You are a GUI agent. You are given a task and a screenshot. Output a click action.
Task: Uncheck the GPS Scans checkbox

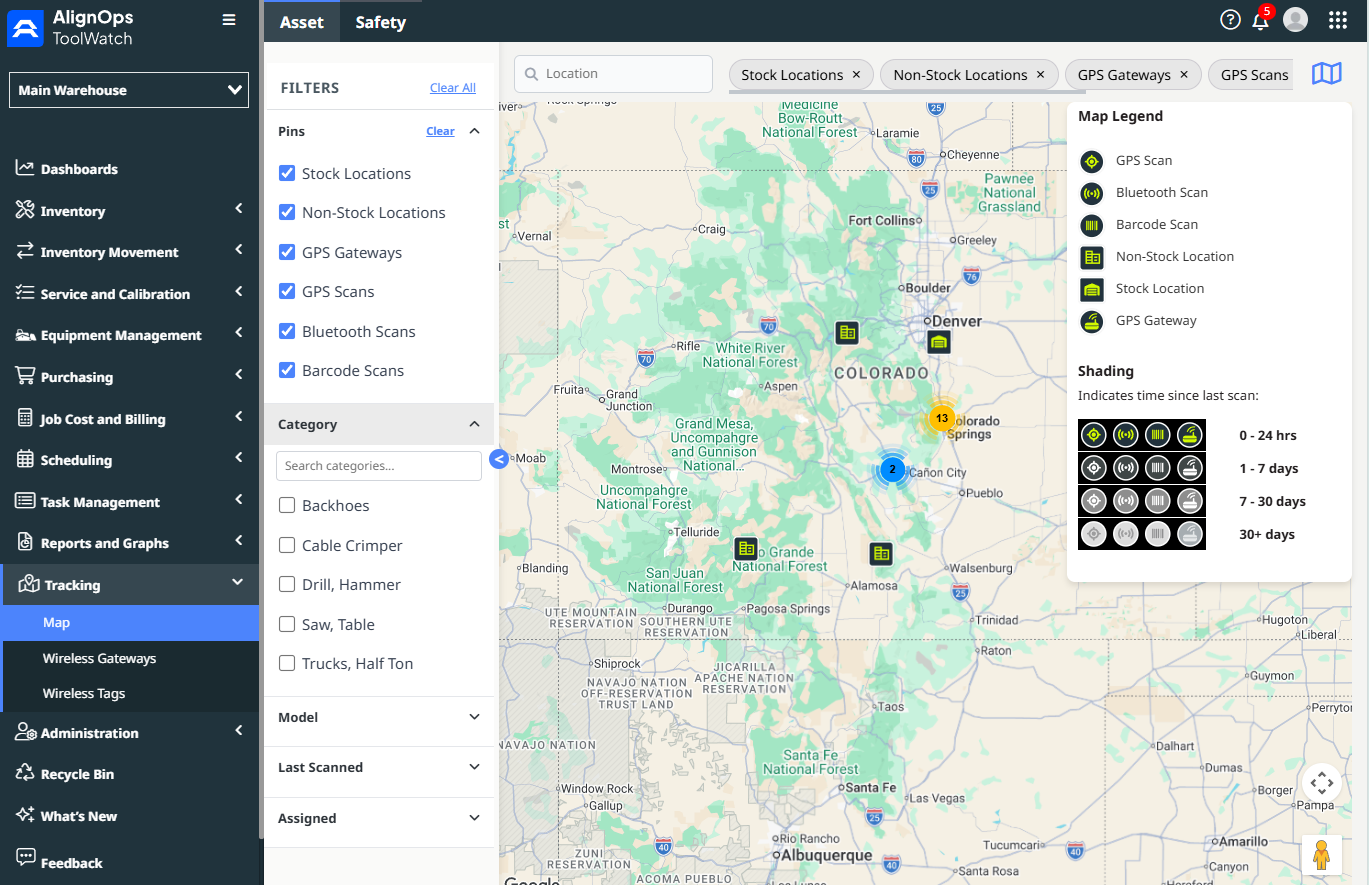pos(287,291)
